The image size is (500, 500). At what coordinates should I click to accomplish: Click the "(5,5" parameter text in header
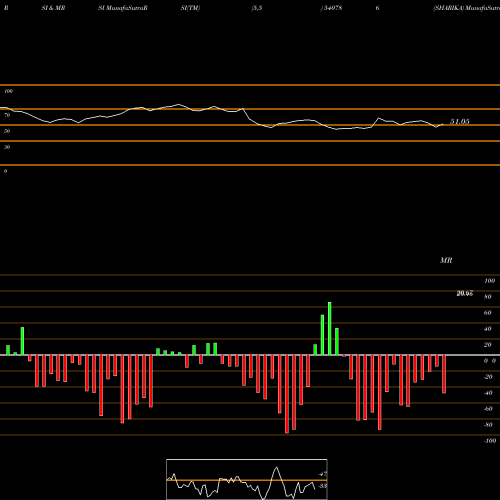coord(257,8)
